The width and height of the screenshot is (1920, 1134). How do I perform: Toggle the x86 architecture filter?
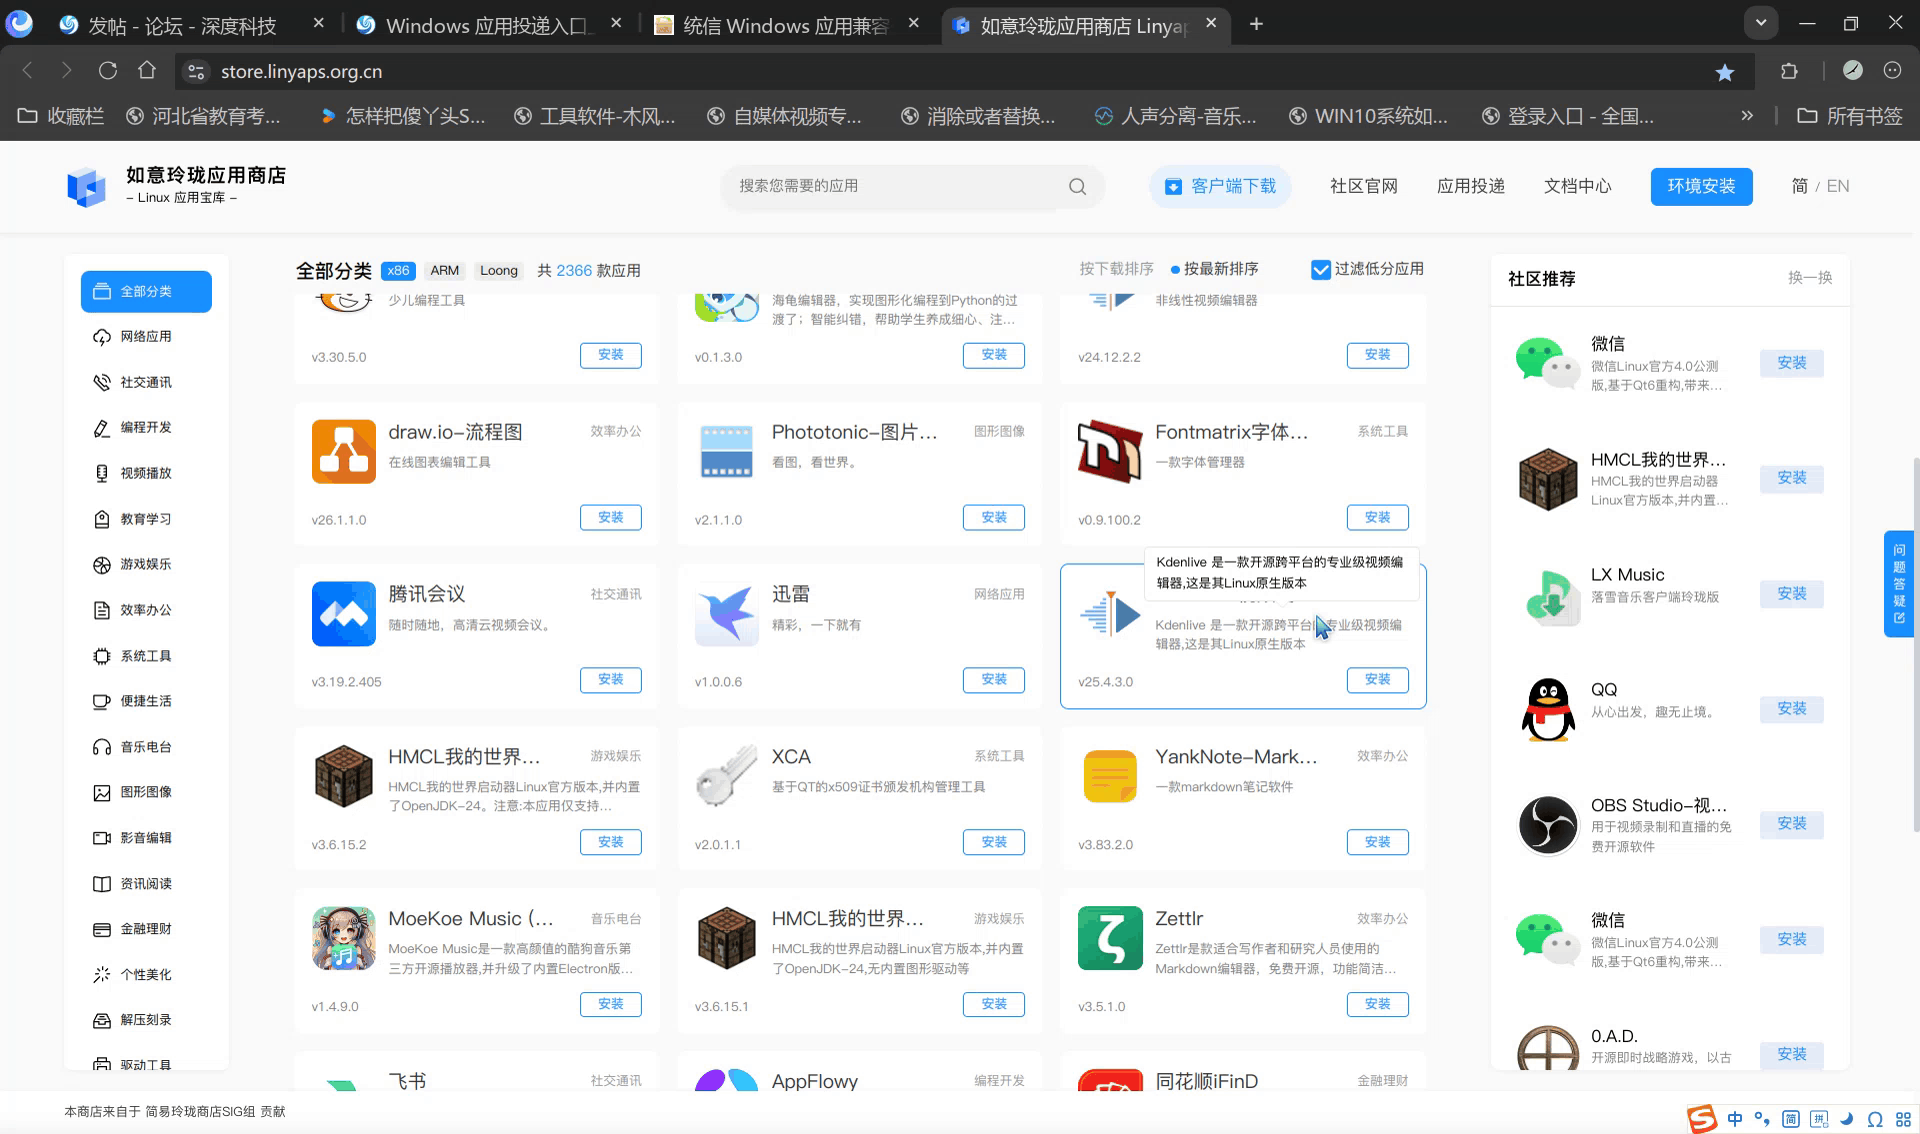(x=398, y=270)
